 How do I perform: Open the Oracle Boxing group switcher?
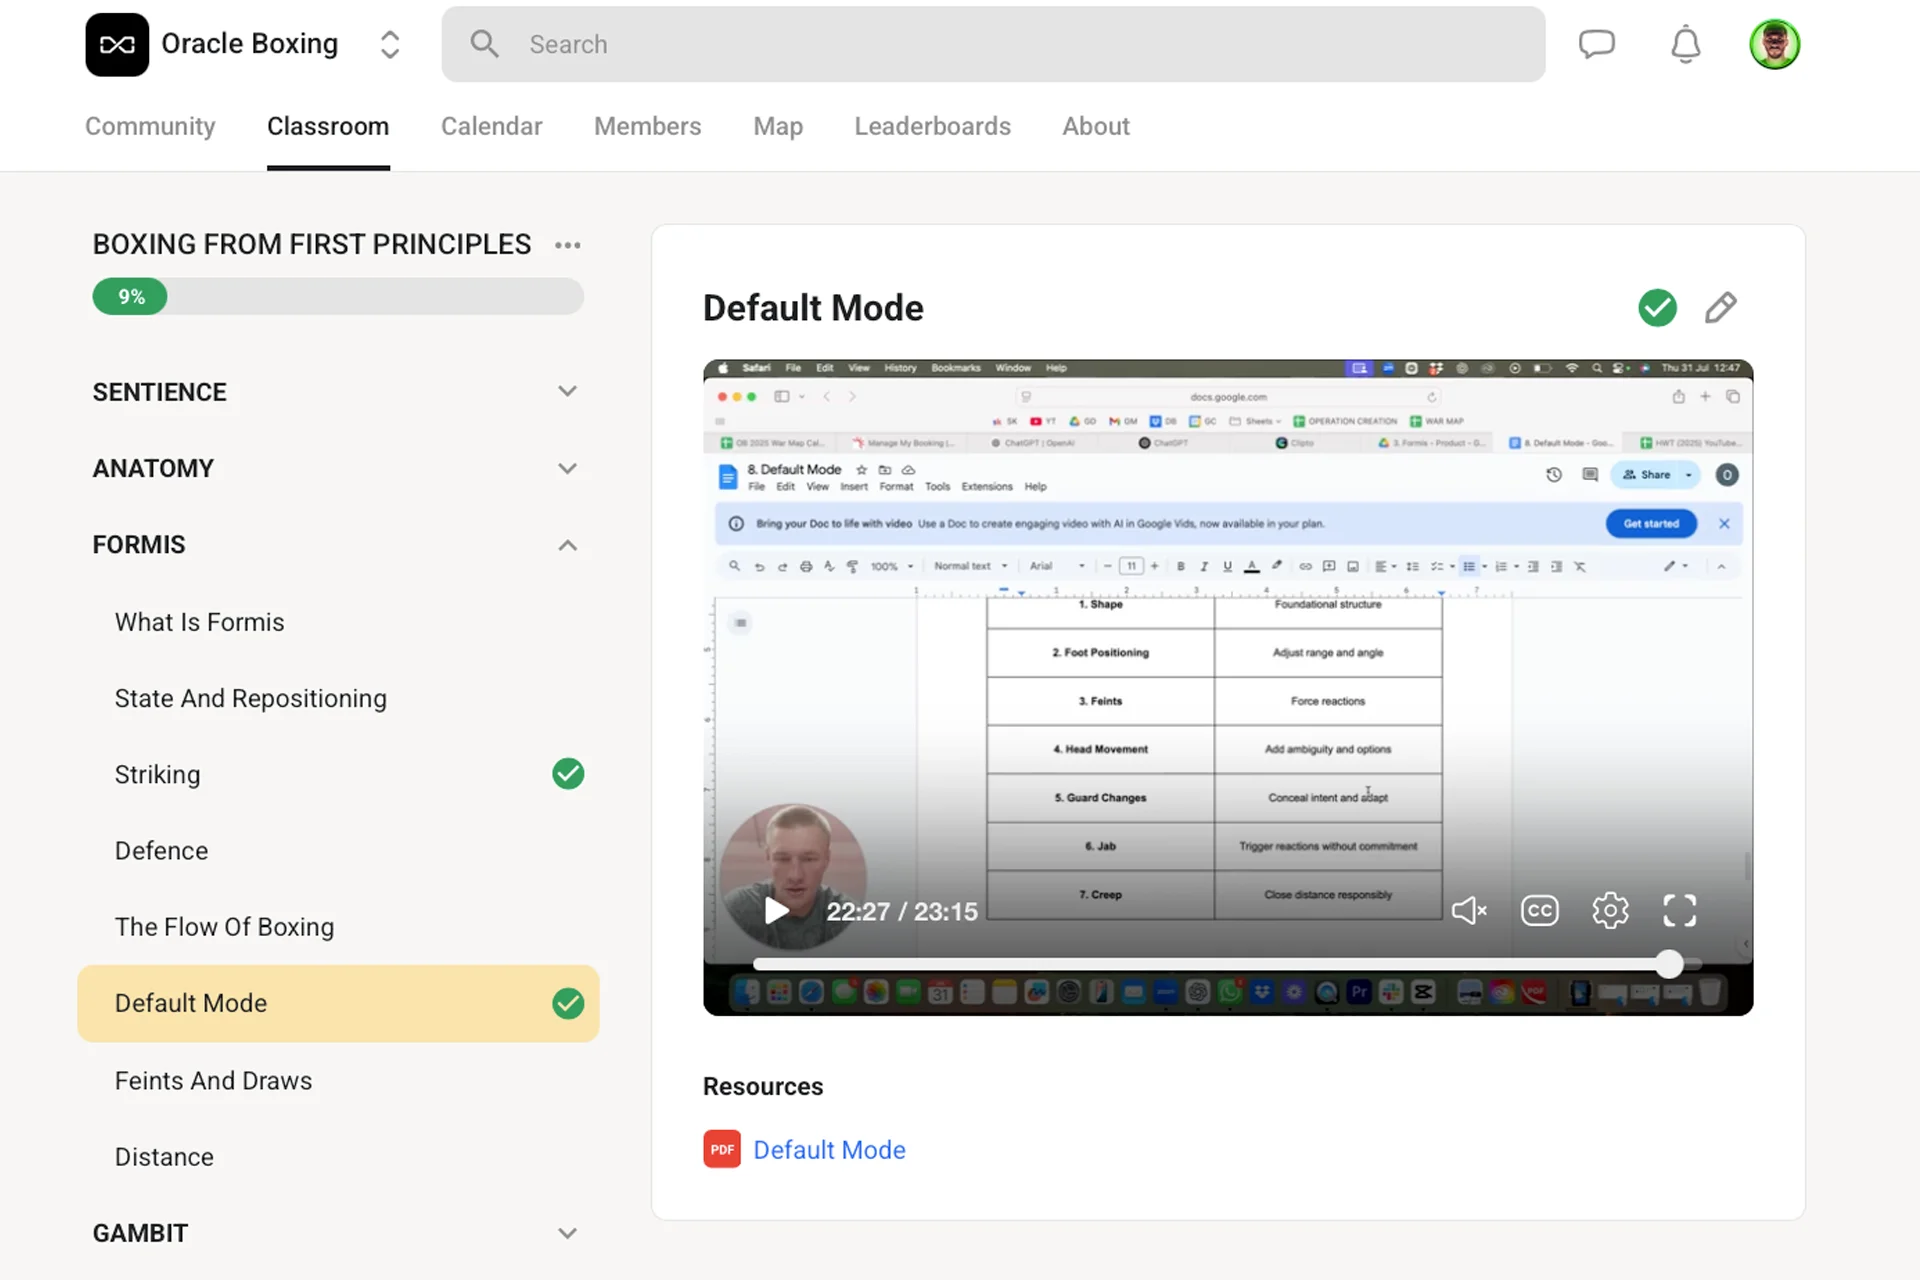coord(389,44)
